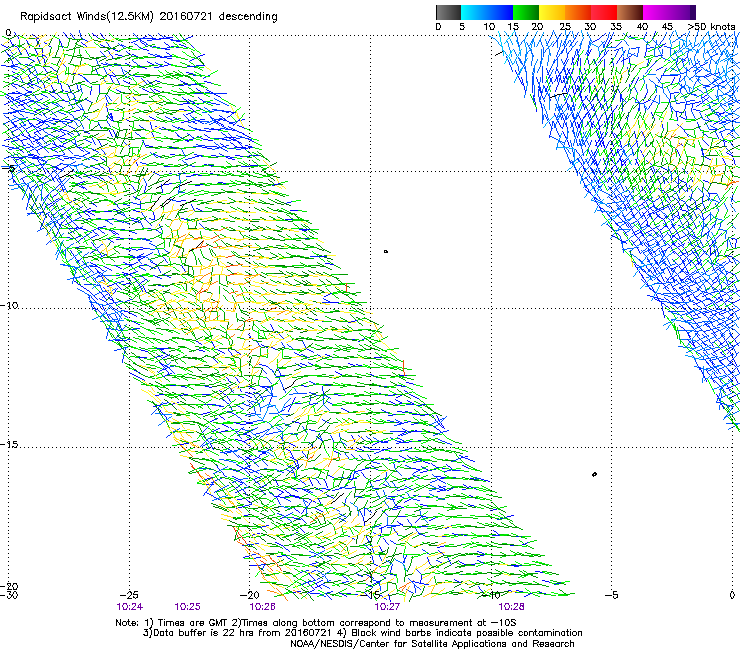Click the small island marker near 8S
Viewport: 740px width, 650px height.
pos(386,252)
